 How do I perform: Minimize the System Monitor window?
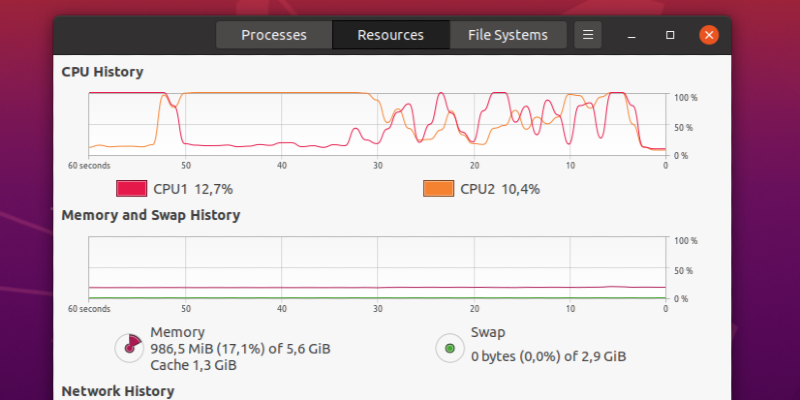pyautogui.click(x=632, y=35)
